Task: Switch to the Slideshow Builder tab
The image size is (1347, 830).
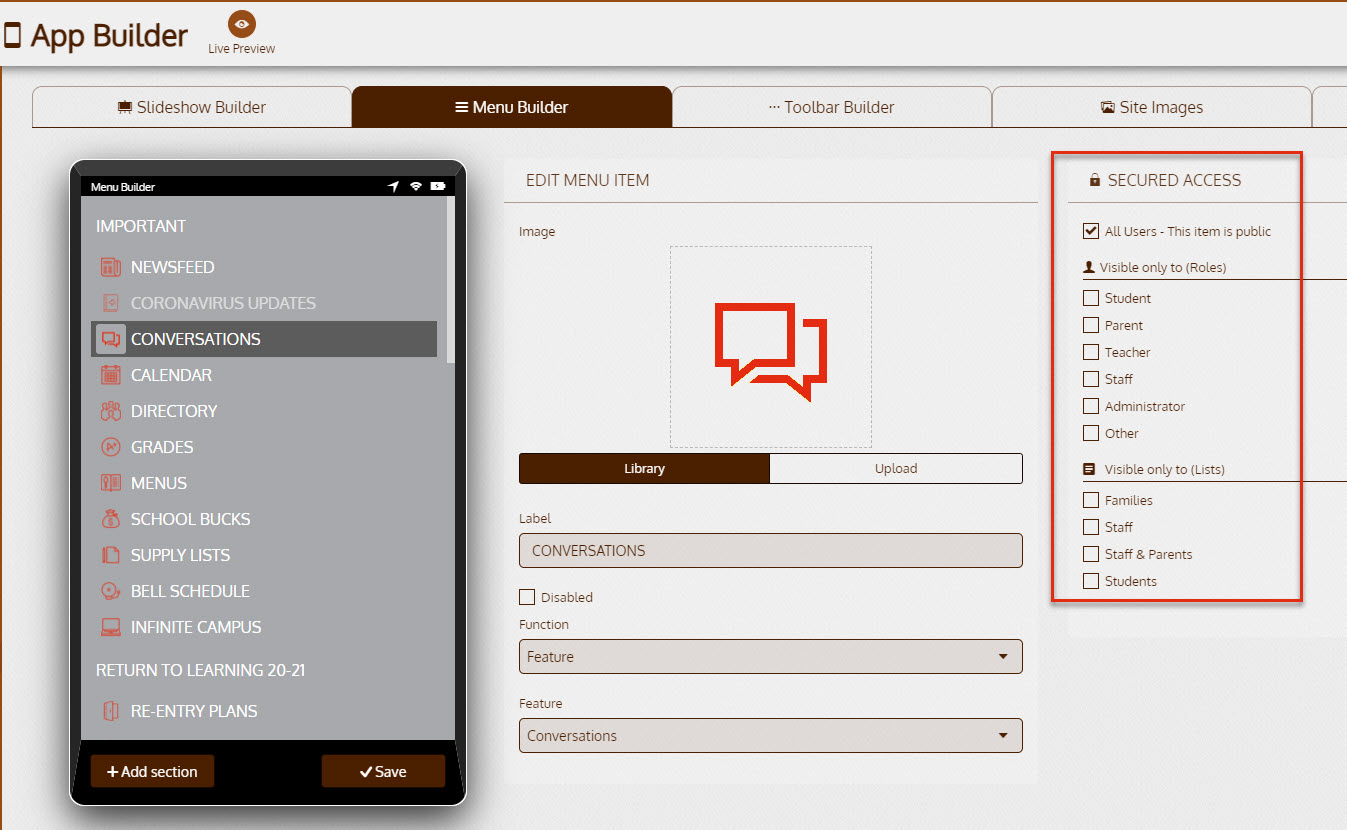Action: coord(192,107)
